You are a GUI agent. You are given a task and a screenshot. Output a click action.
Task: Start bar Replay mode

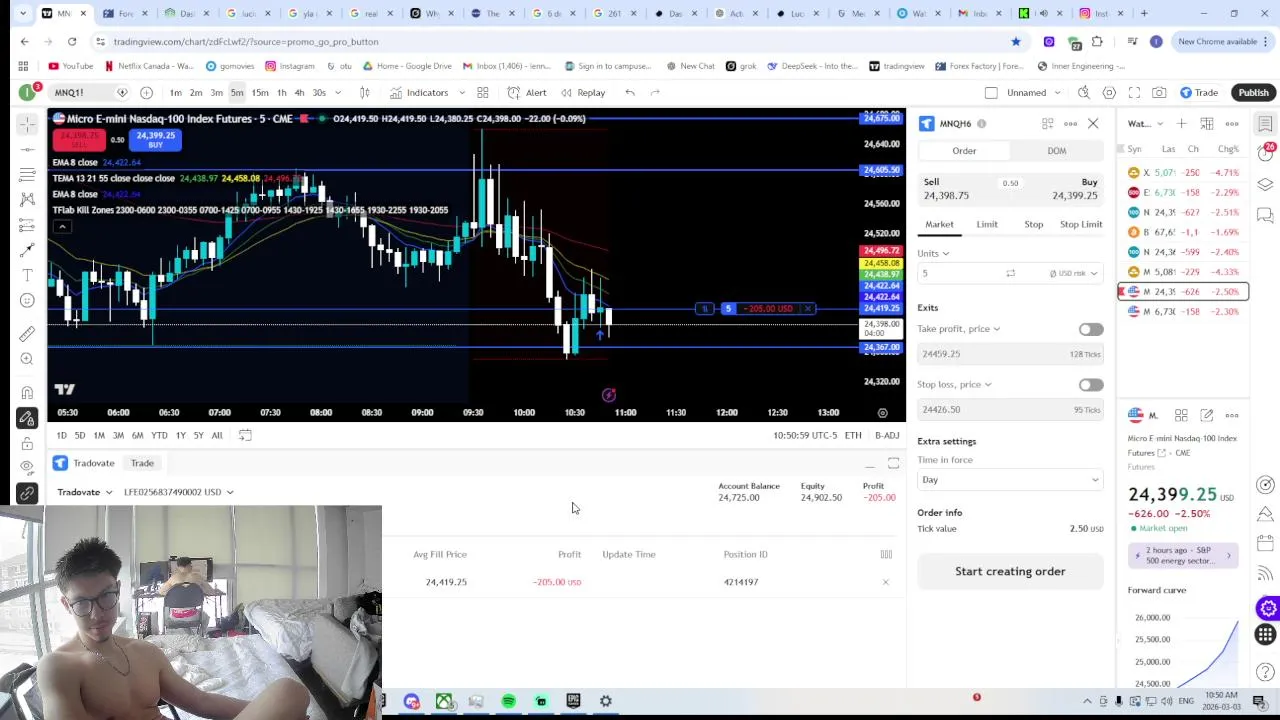583,93
